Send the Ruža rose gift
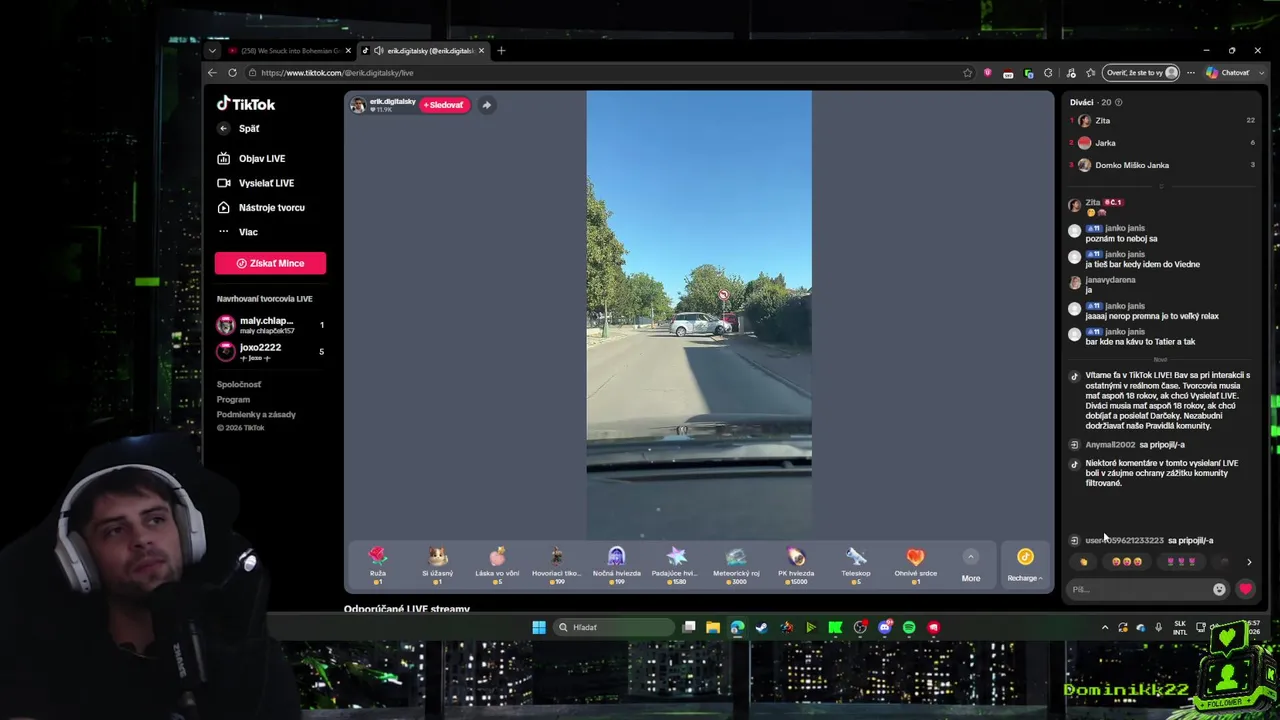This screenshot has width=1280, height=720. pyautogui.click(x=377, y=565)
